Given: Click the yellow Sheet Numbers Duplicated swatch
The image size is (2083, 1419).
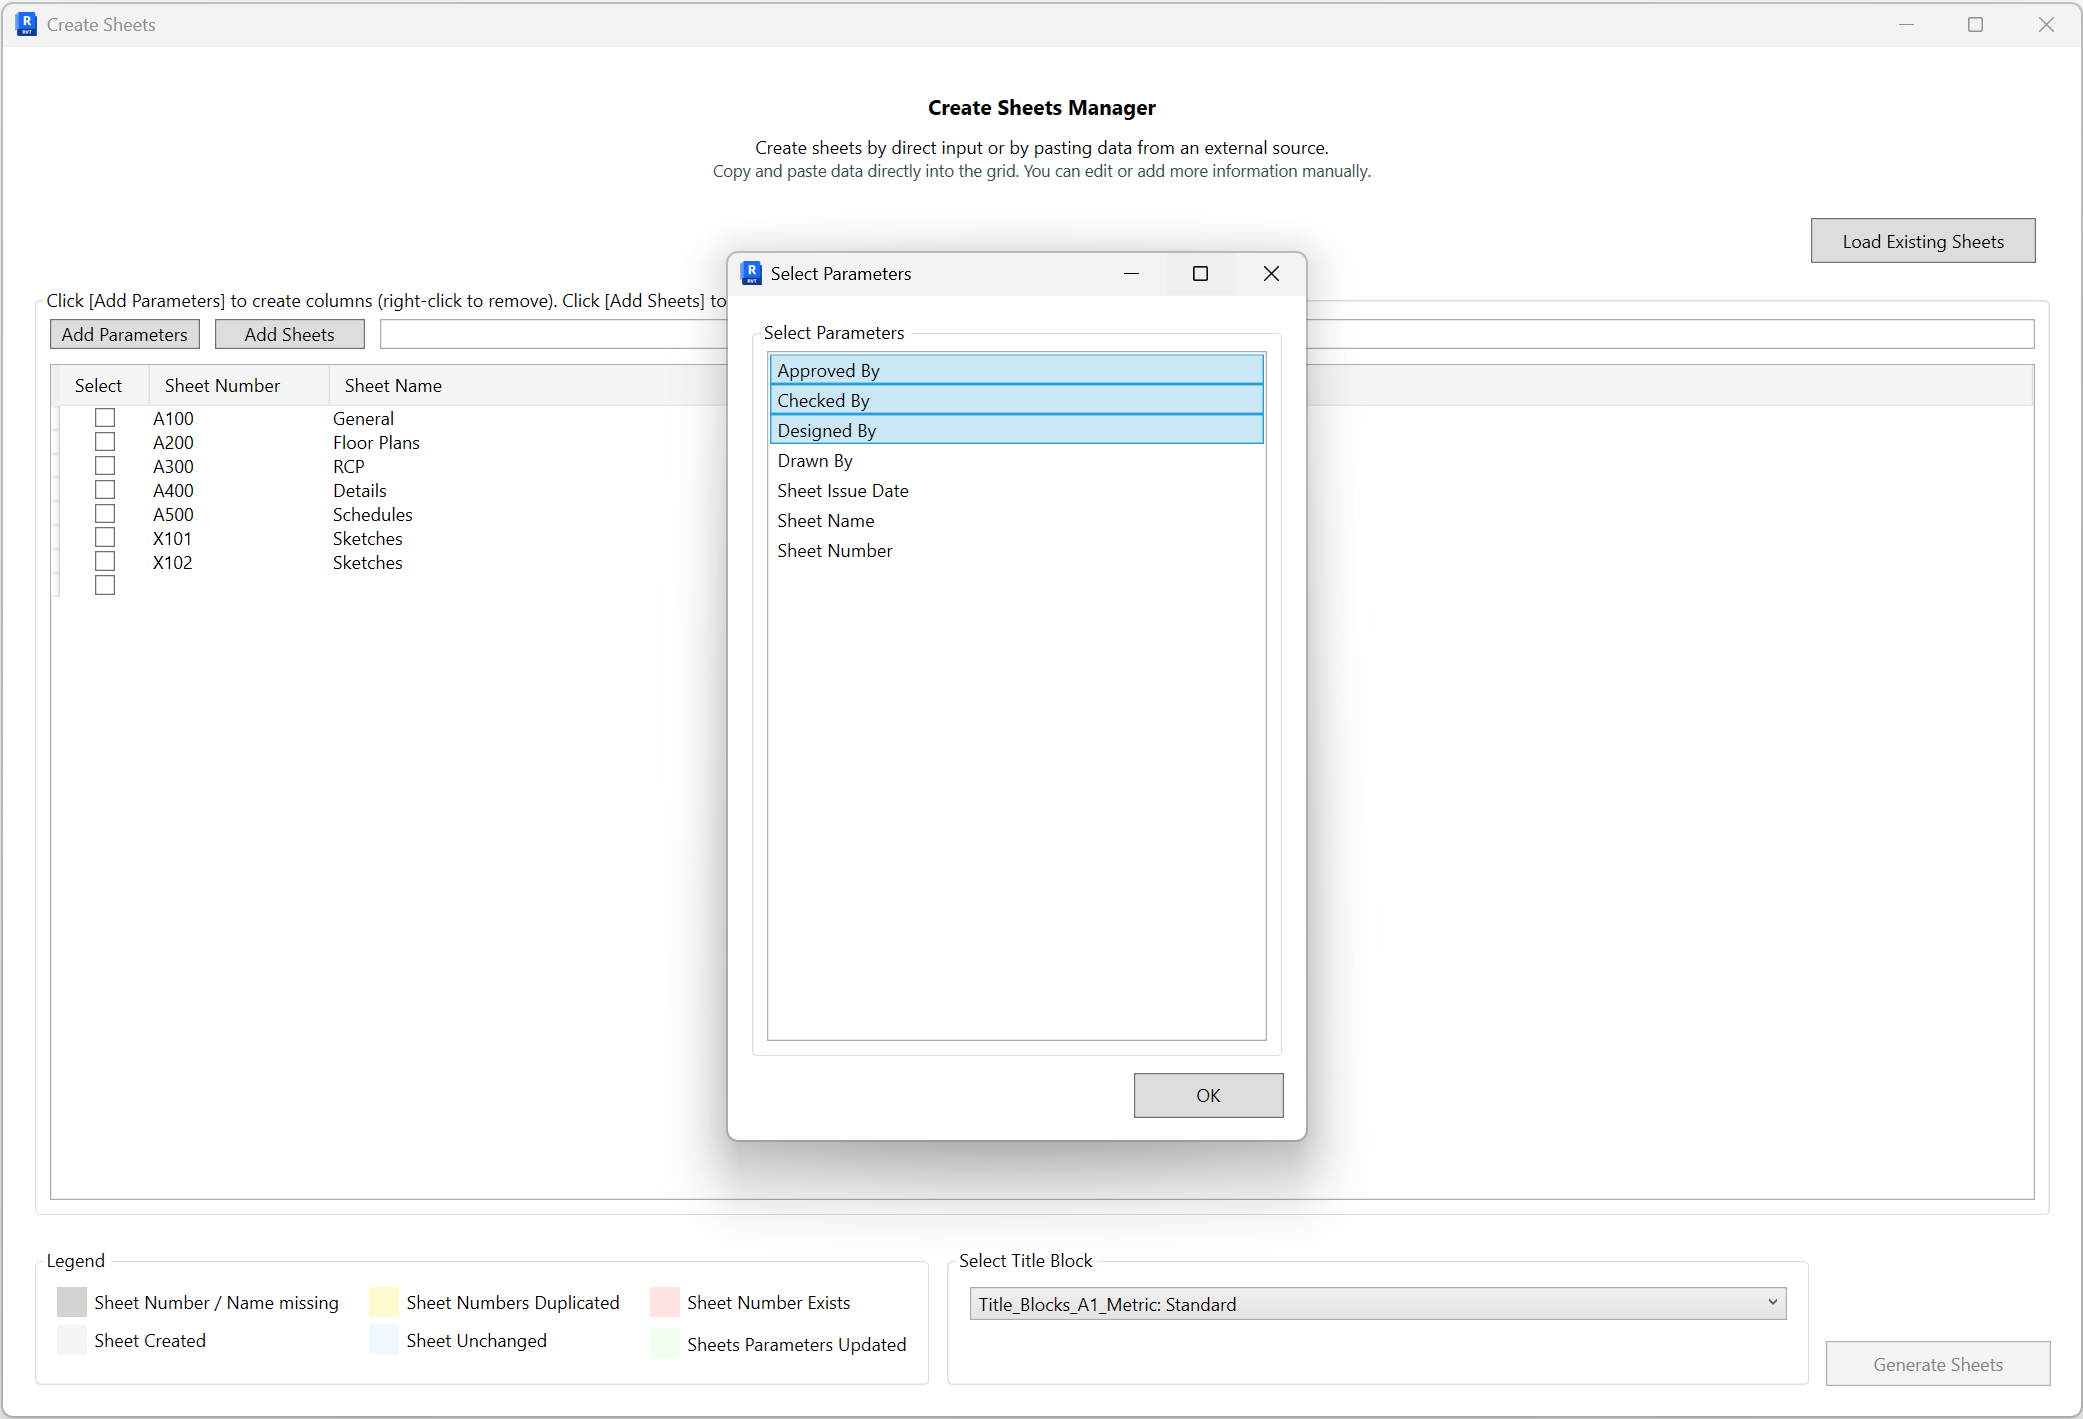Looking at the screenshot, I should click(x=382, y=1302).
